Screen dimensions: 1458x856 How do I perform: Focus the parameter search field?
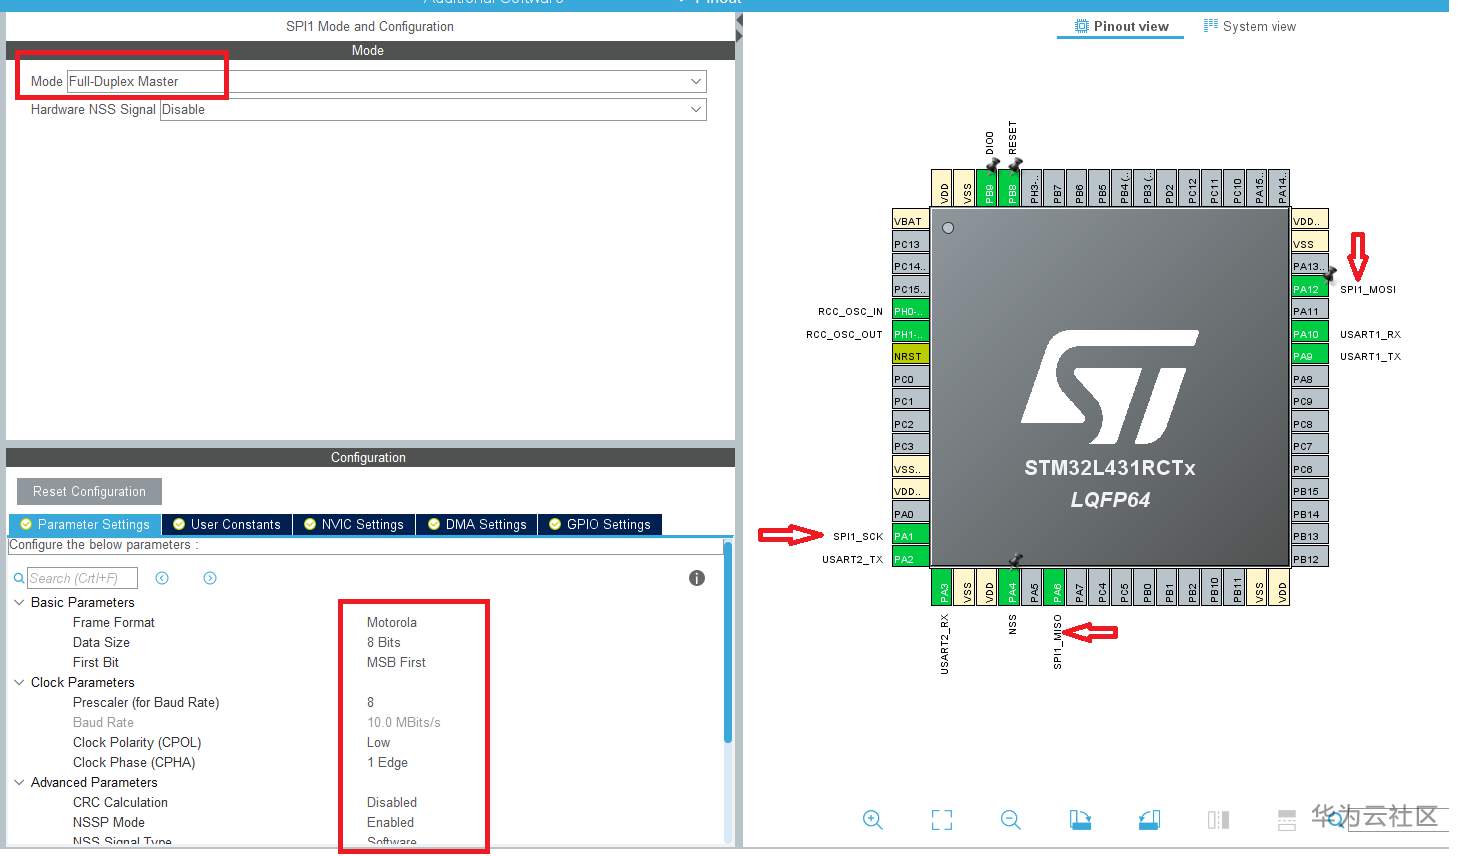pos(82,578)
